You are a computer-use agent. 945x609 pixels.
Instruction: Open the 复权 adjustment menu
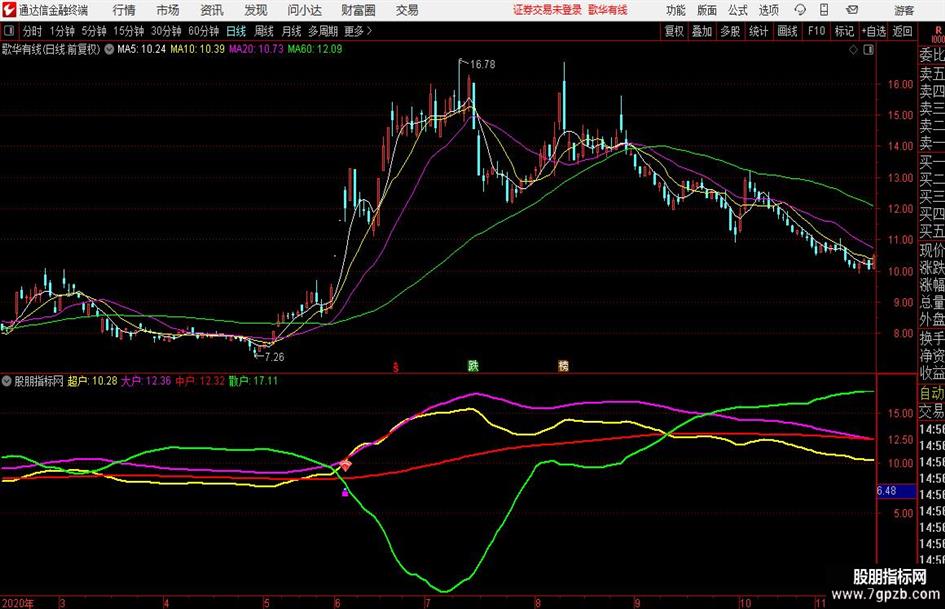tap(674, 31)
